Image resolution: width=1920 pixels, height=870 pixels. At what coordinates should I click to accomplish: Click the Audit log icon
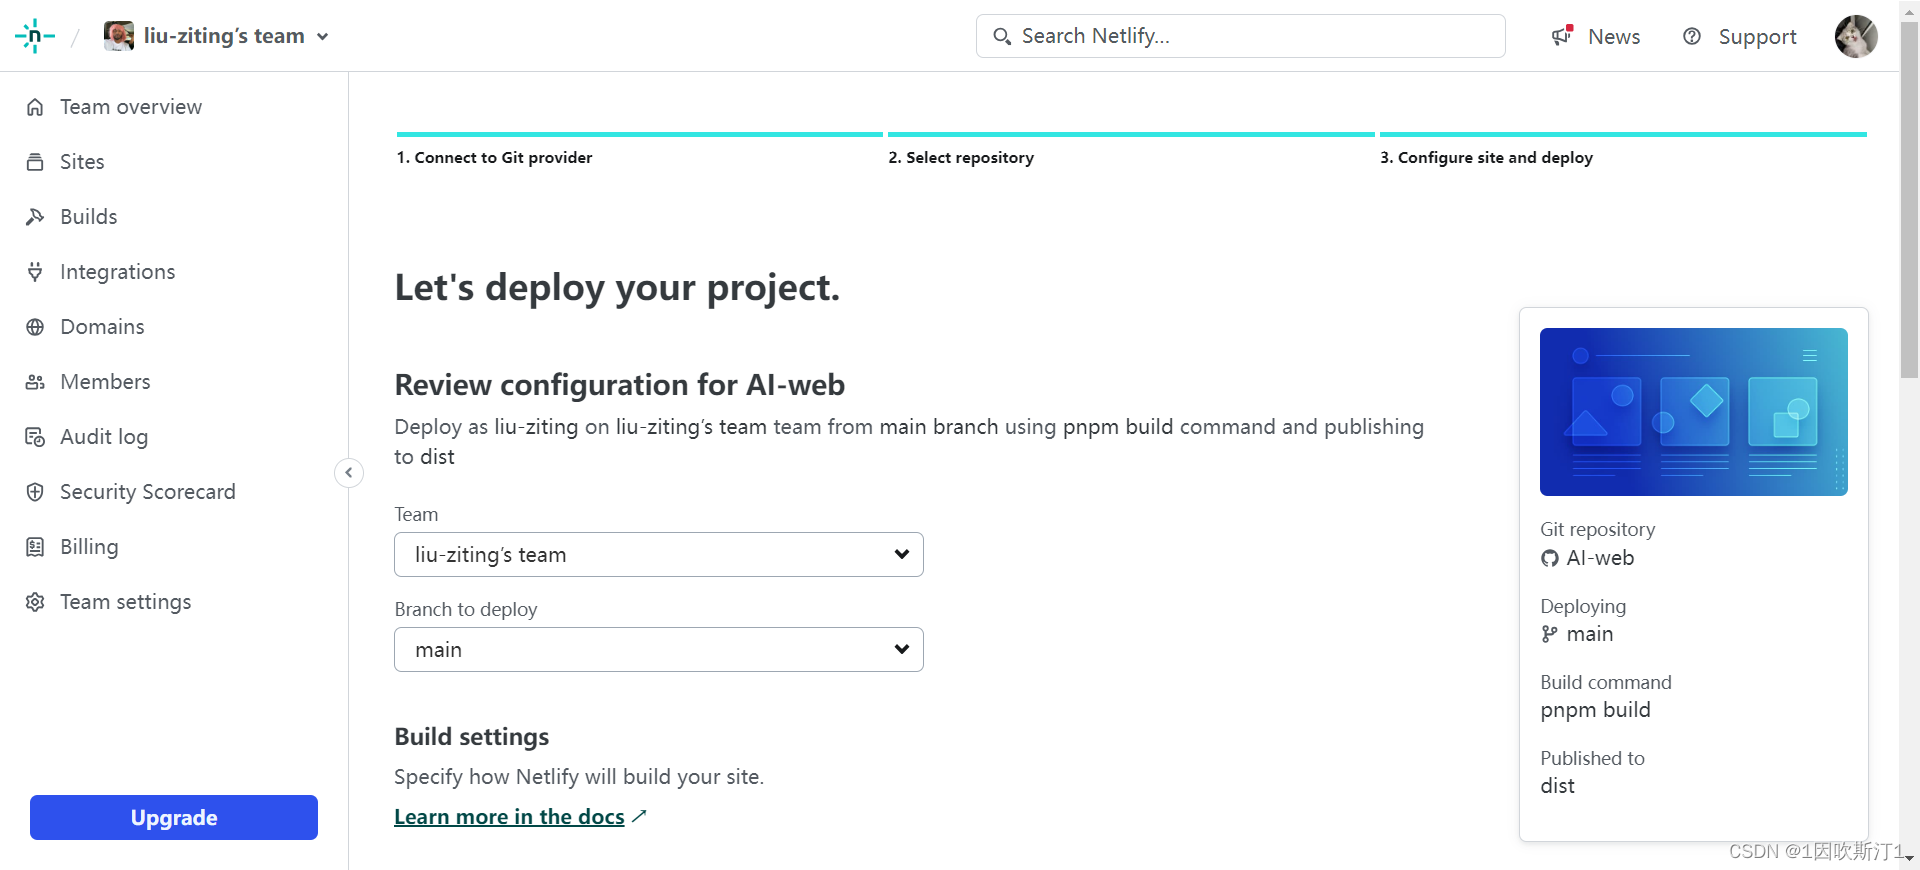click(x=35, y=437)
